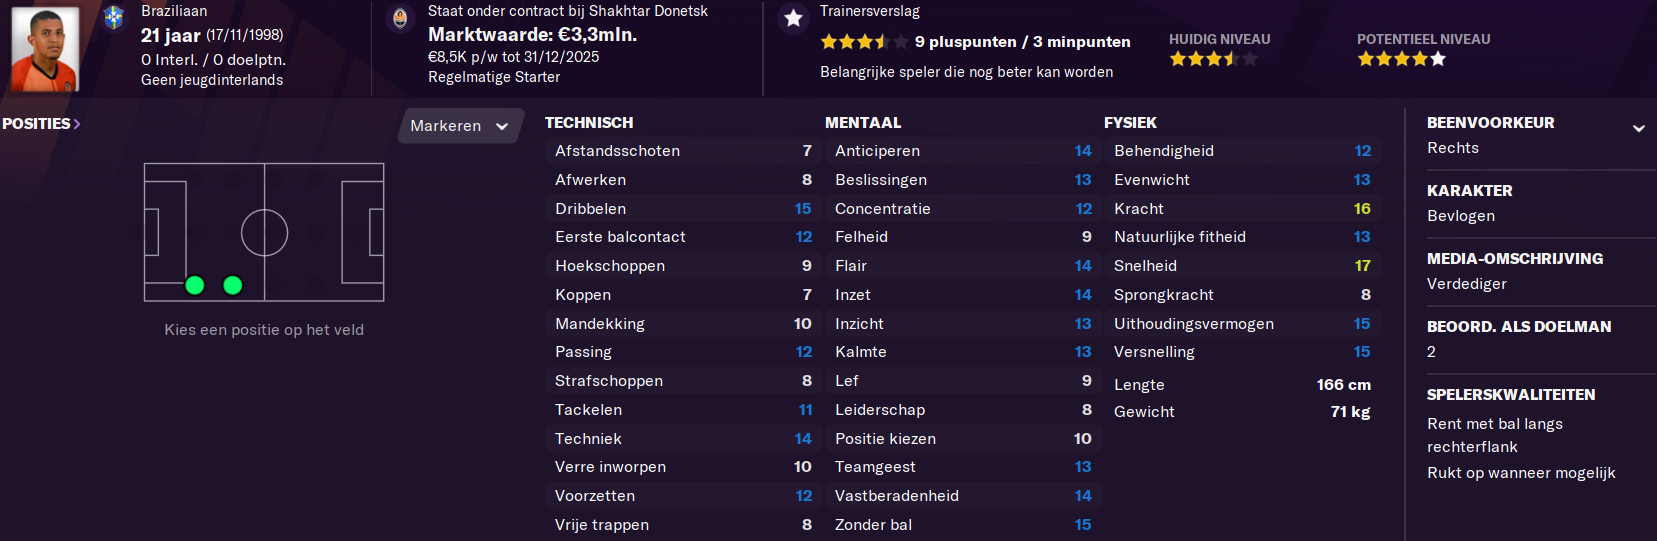Open the Markeren dropdown

(x=460, y=126)
